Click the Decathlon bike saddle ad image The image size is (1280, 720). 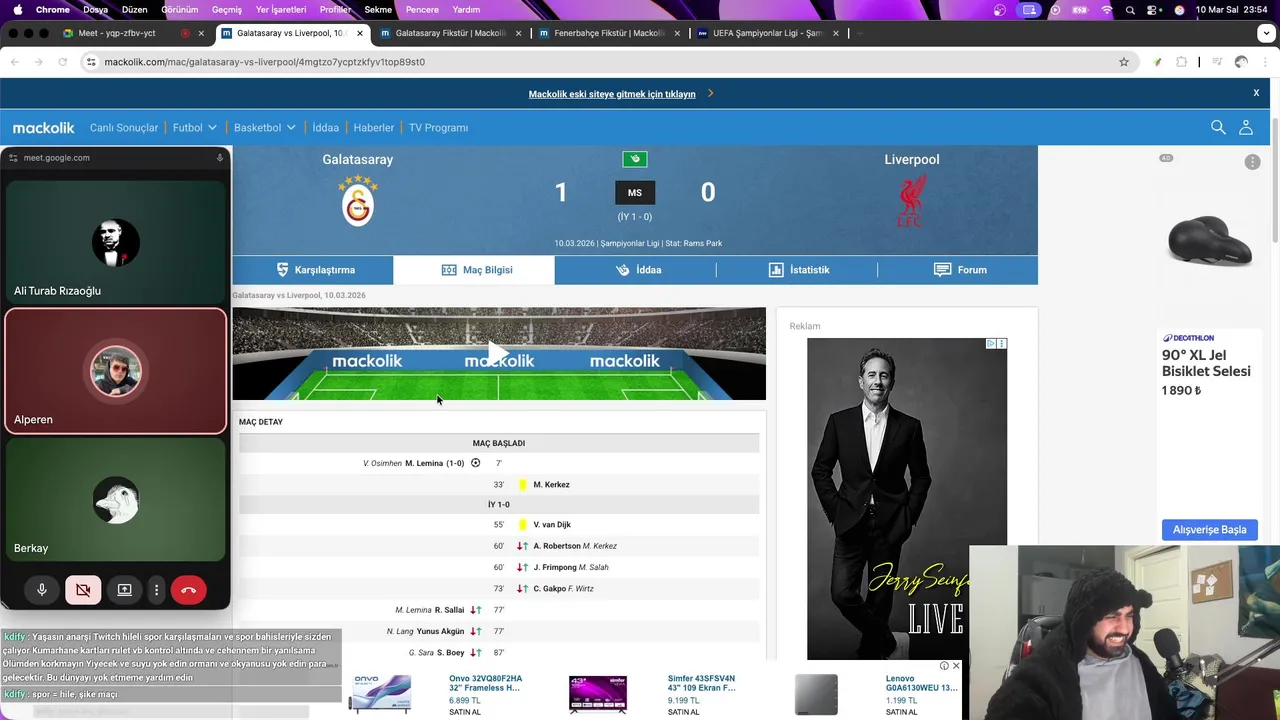1209,240
